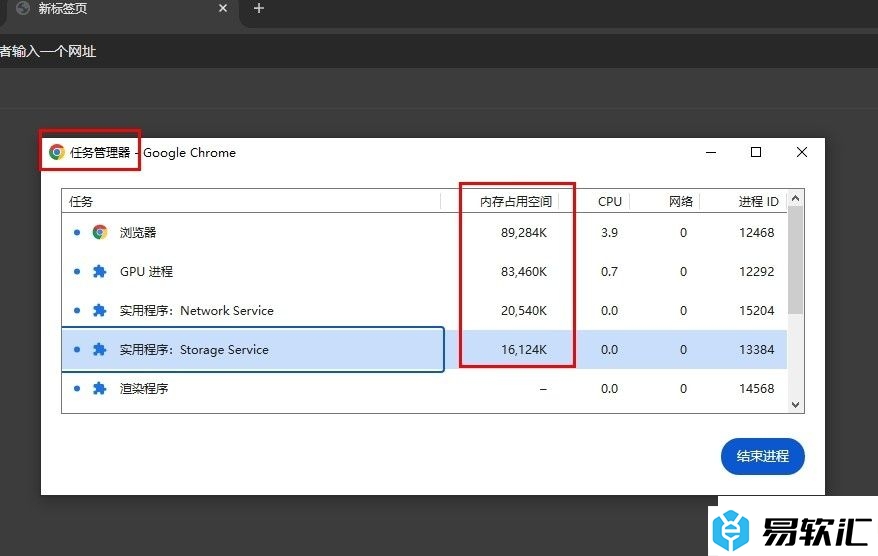Click the puzzle icon beside 渲染程序
Screen dimensions: 878x556
tap(100, 388)
